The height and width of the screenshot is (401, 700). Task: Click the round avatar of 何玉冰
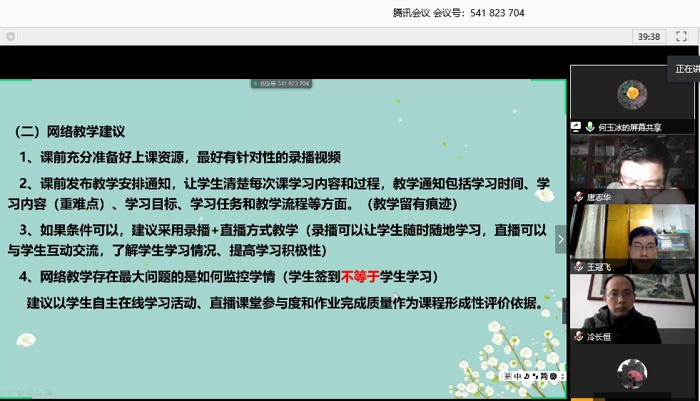630,93
